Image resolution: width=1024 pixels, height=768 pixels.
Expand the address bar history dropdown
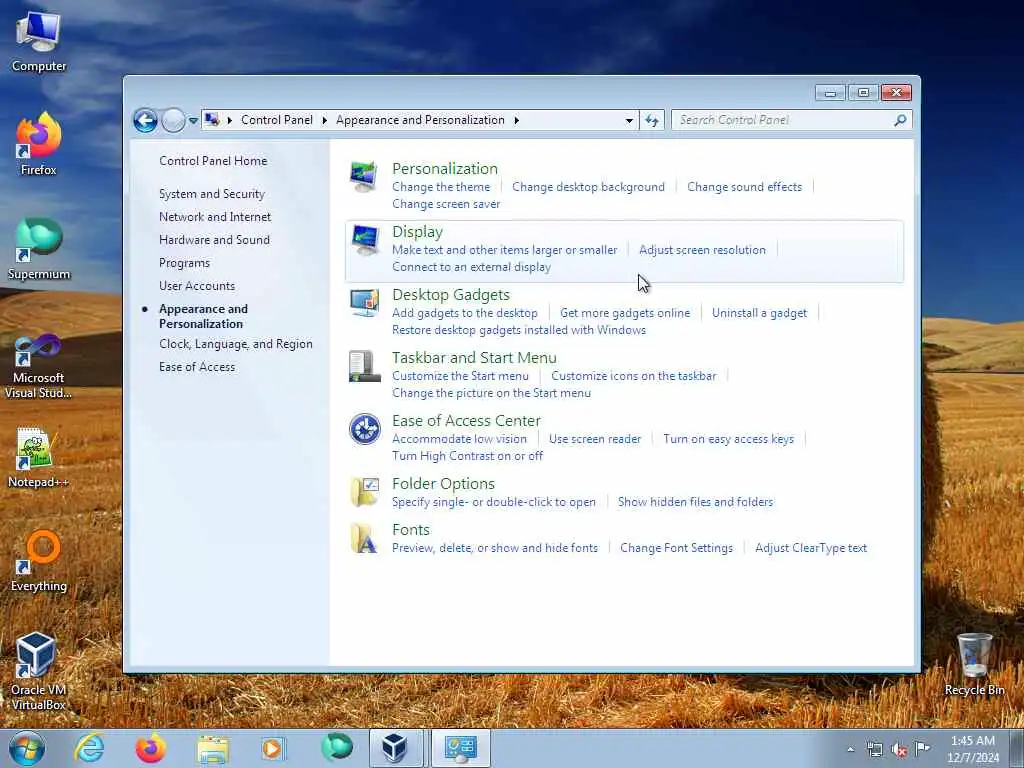point(629,121)
